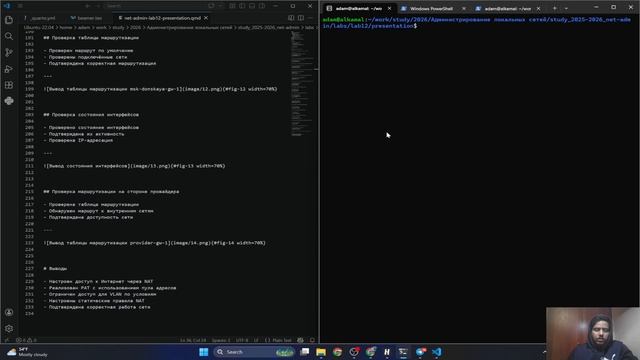This screenshot has height=360, width=640.
Task: Open the Explorer view in VS Code
Action: pyautogui.click(x=9, y=20)
